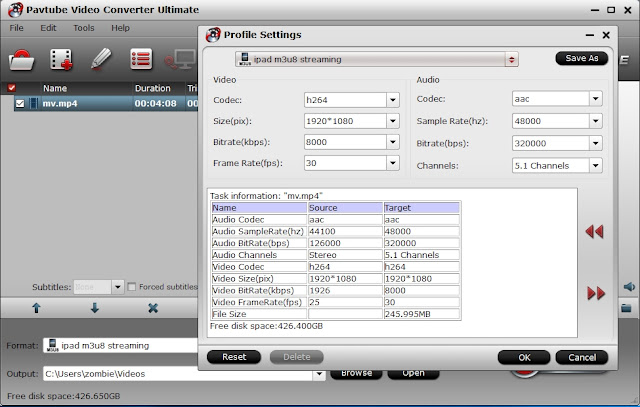Expand the Video Codec h264 dropdown
The width and height of the screenshot is (640, 407).
tap(393, 100)
